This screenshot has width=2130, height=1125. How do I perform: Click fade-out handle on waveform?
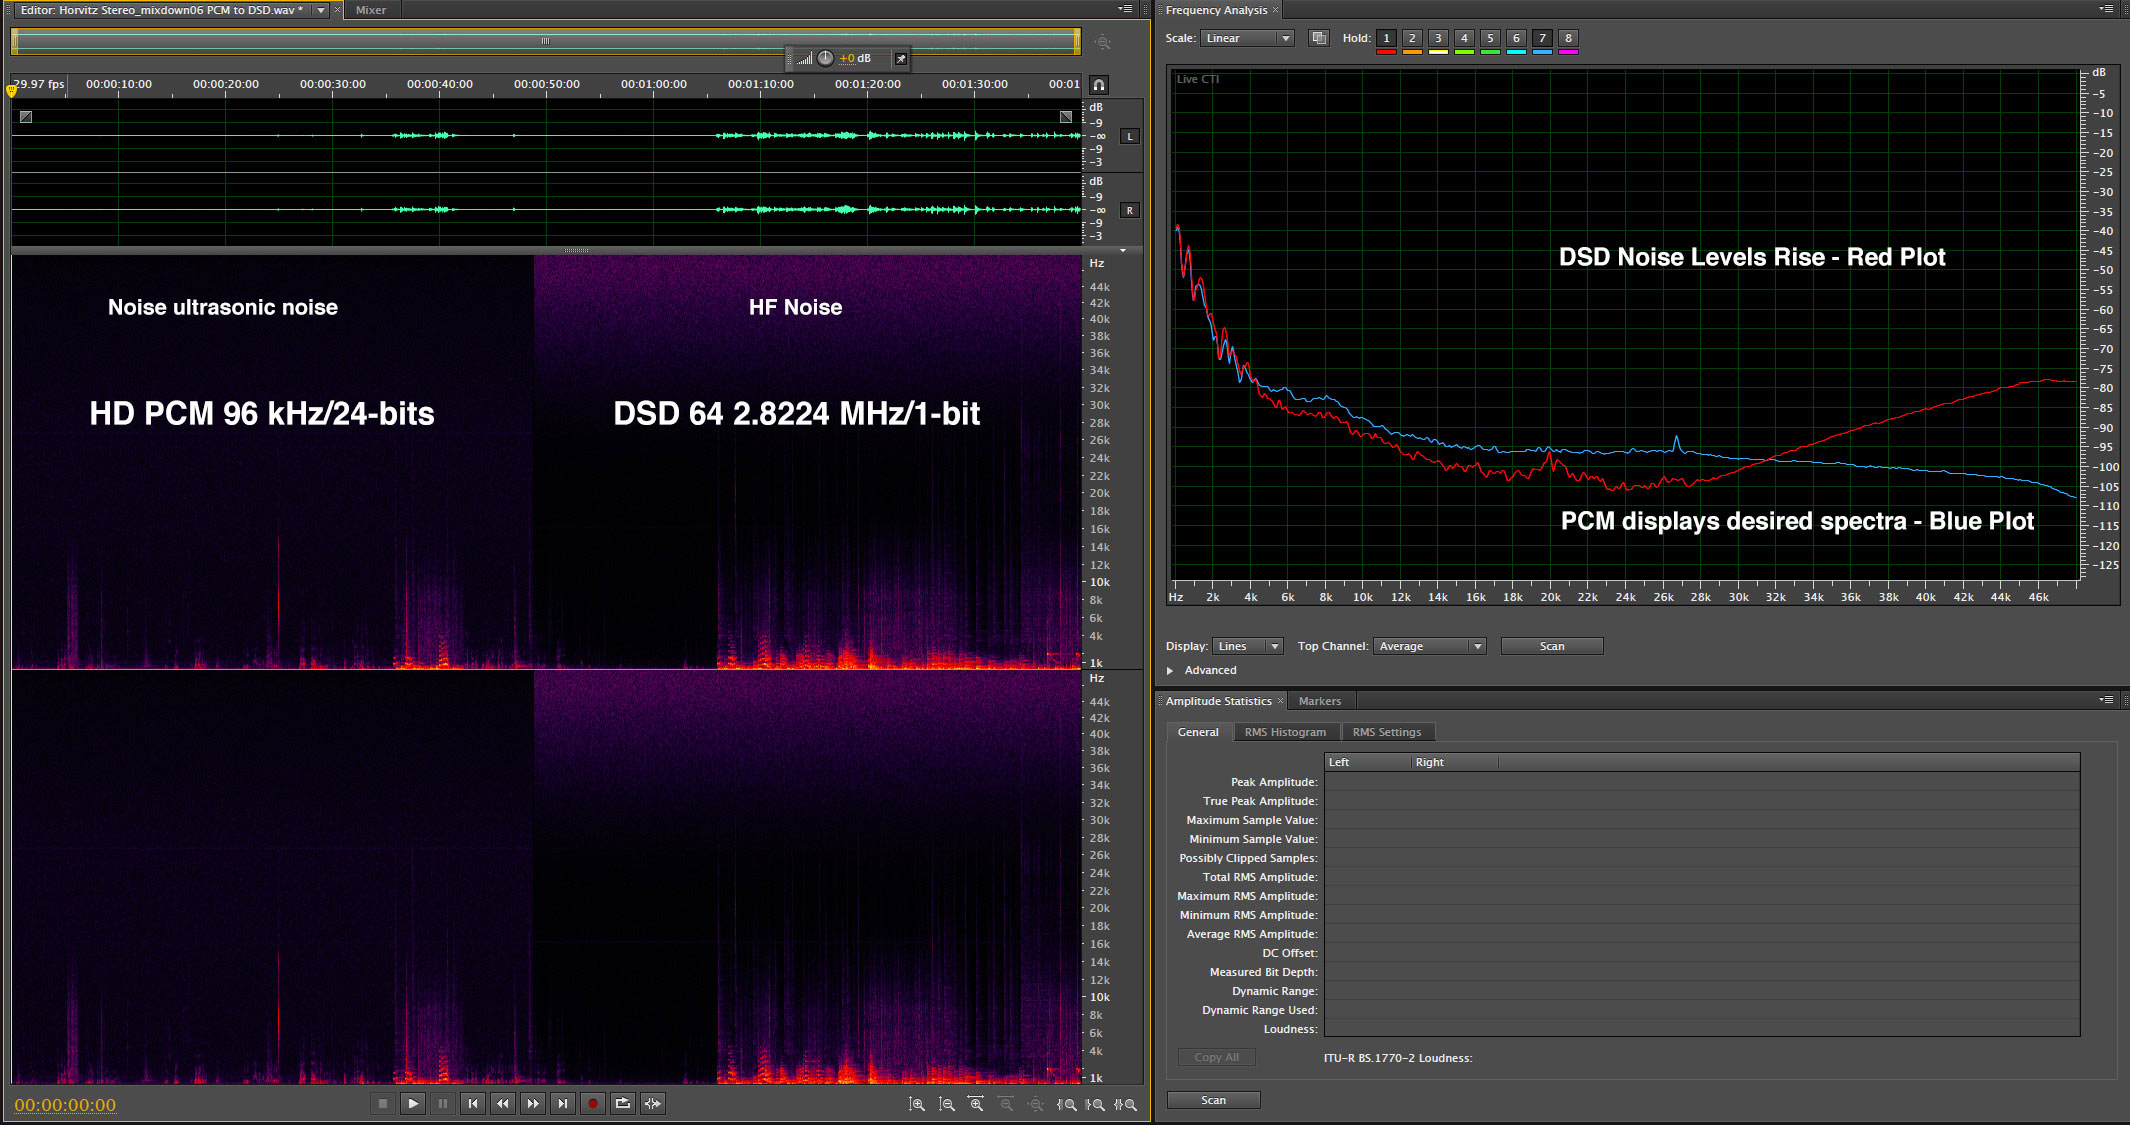point(1066,117)
